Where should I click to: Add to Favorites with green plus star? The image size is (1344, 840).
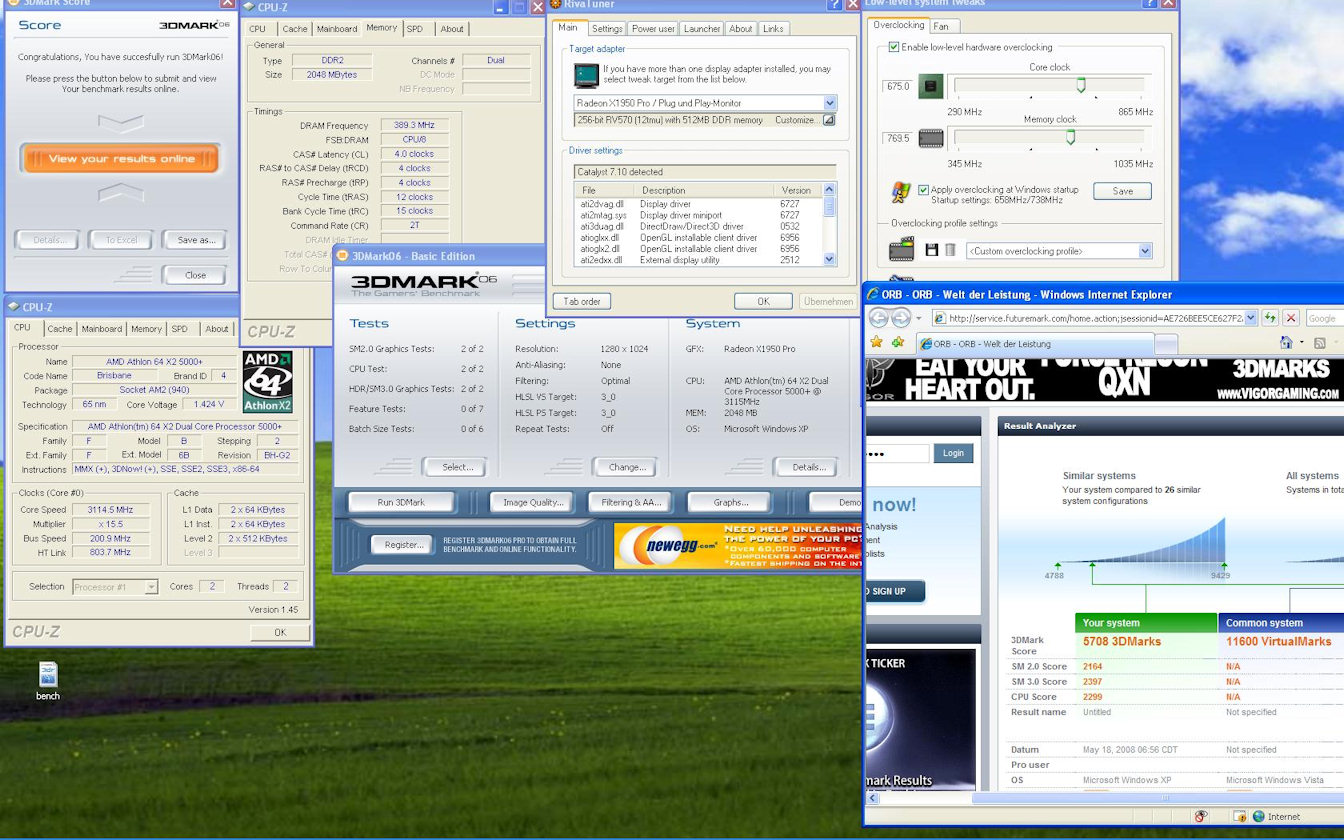898,343
